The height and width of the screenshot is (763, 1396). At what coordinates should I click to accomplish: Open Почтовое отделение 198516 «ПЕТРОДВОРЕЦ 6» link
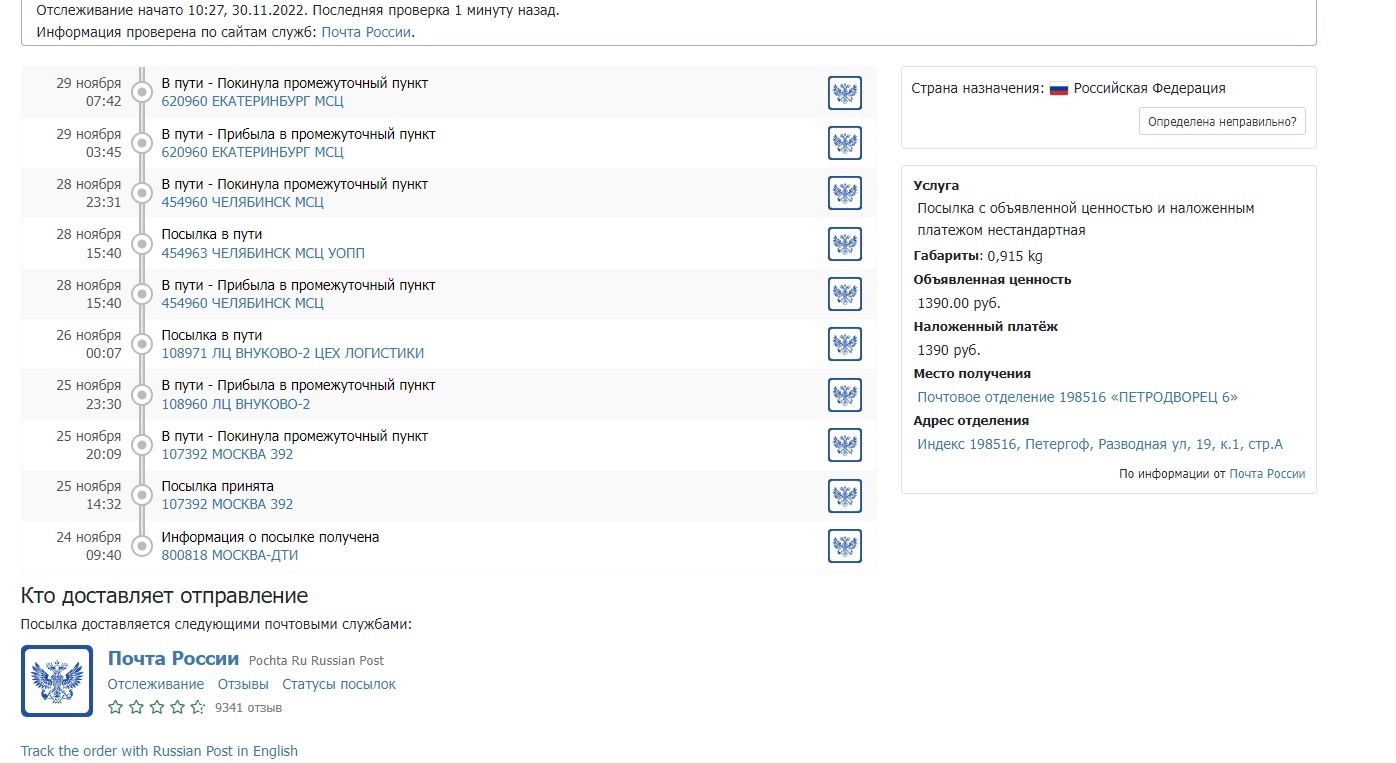pos(1077,397)
